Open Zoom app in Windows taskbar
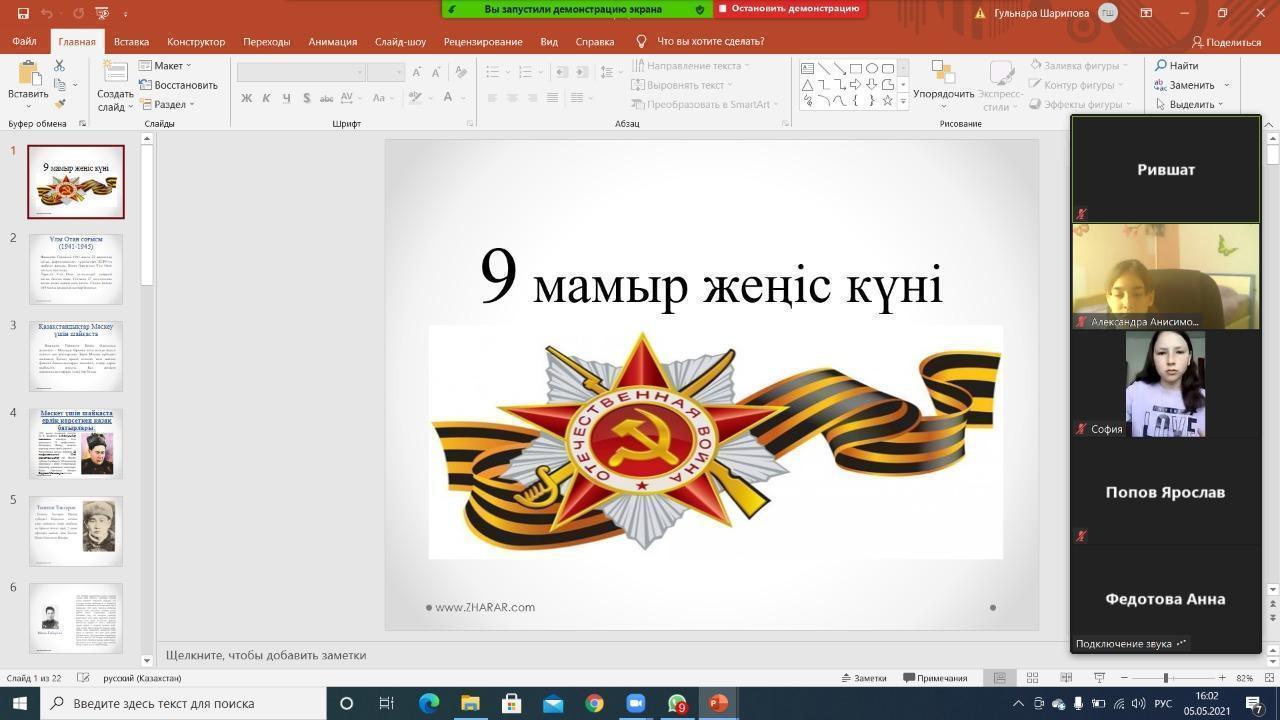The height and width of the screenshot is (720, 1280). 635,703
